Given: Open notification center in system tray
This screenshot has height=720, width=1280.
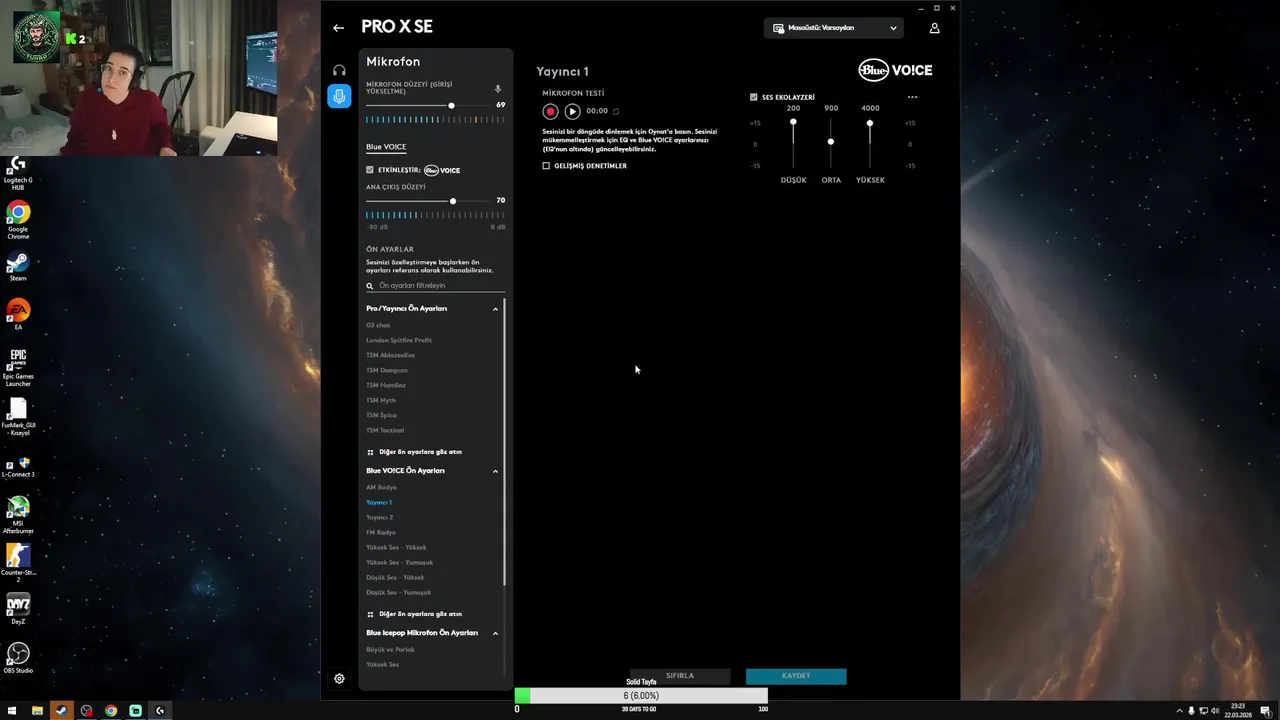Looking at the screenshot, I should 1265,711.
